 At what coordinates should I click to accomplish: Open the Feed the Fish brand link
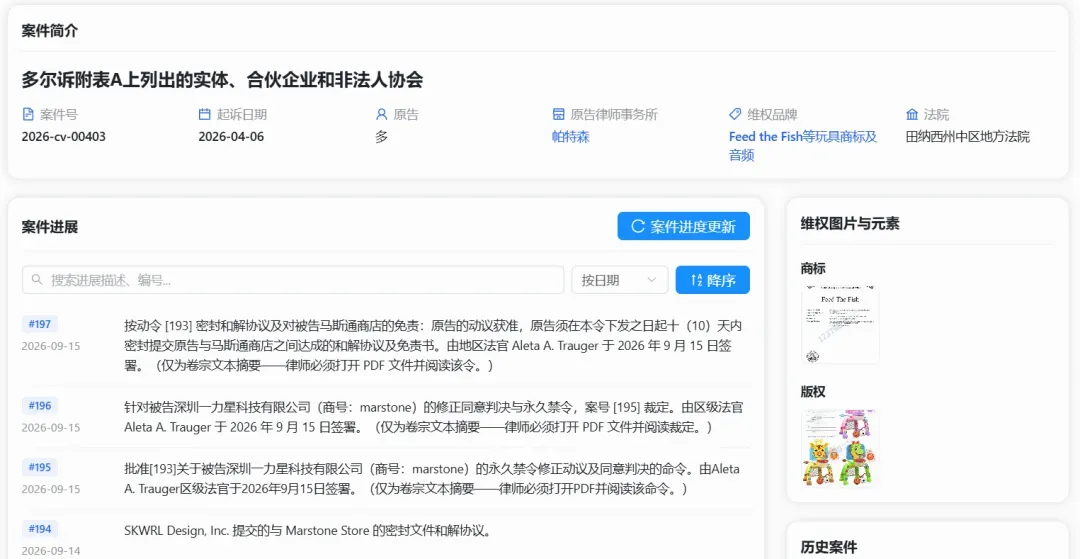[803, 146]
